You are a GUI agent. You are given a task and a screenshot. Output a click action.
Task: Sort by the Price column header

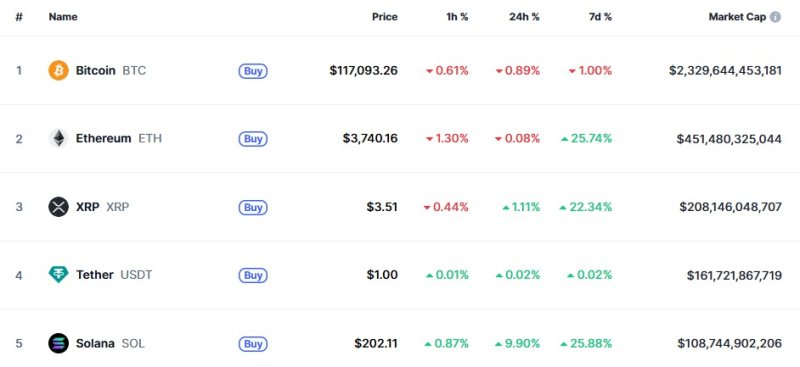[385, 17]
